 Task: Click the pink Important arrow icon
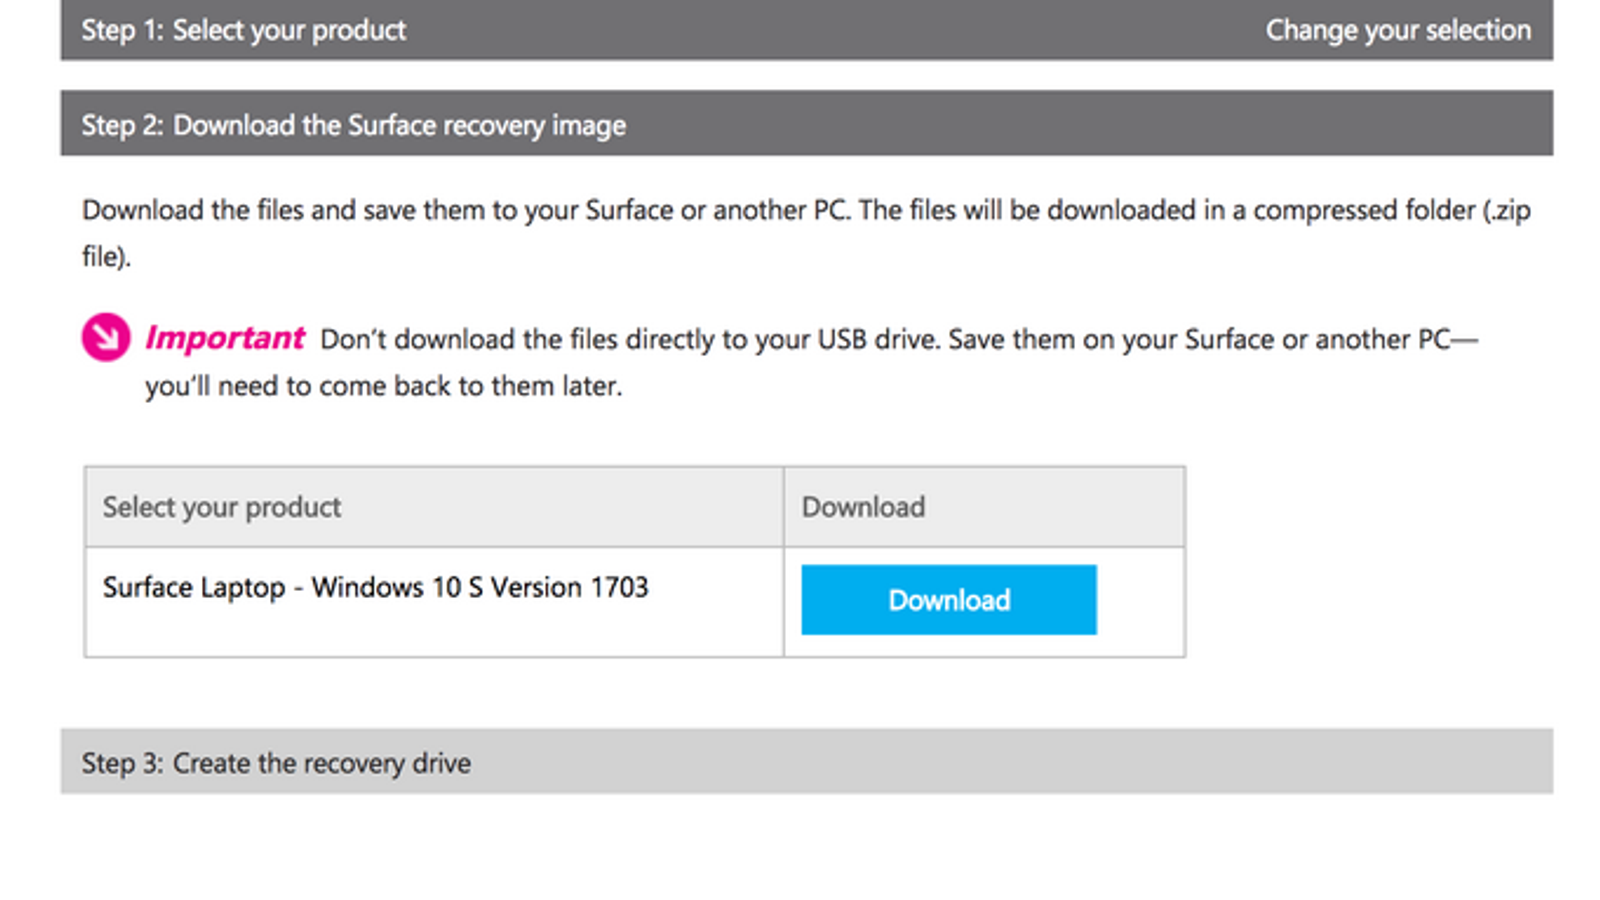coord(105,337)
